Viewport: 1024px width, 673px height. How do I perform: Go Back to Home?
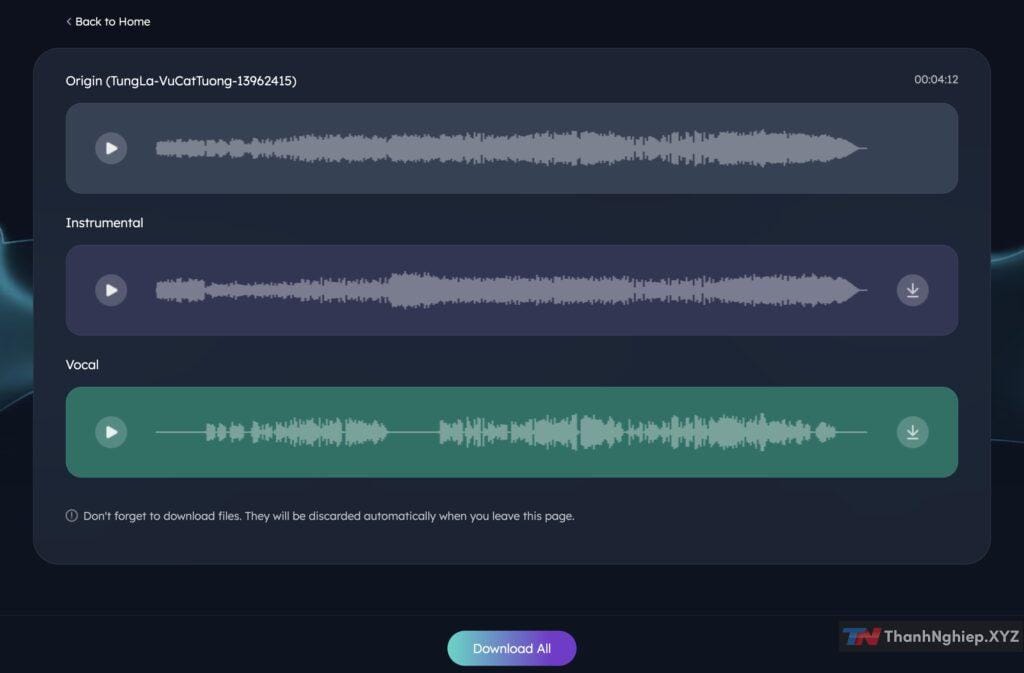pyautogui.click(x=108, y=22)
